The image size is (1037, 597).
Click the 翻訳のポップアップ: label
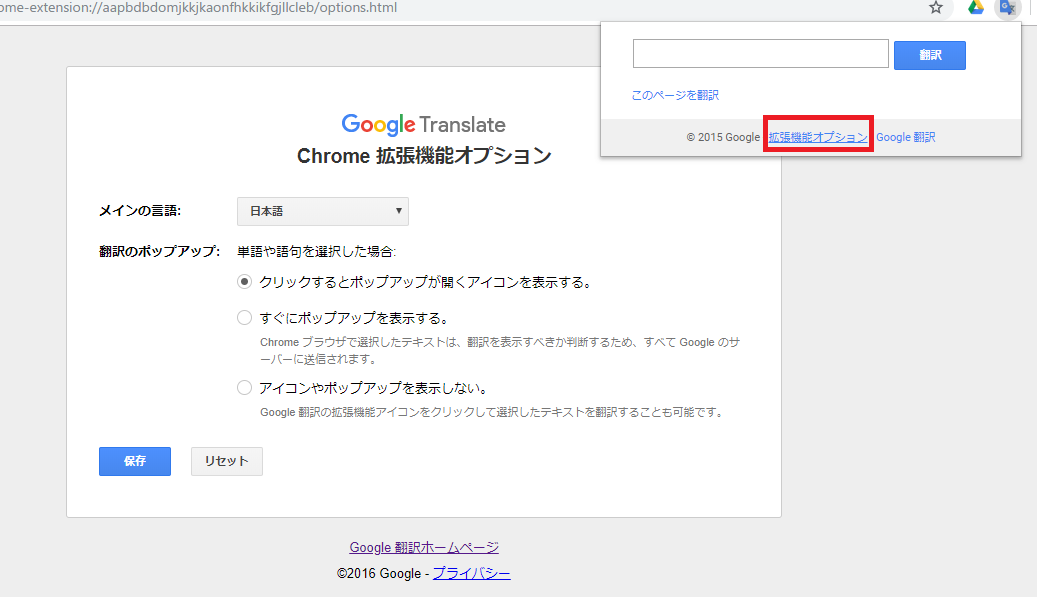coord(159,251)
